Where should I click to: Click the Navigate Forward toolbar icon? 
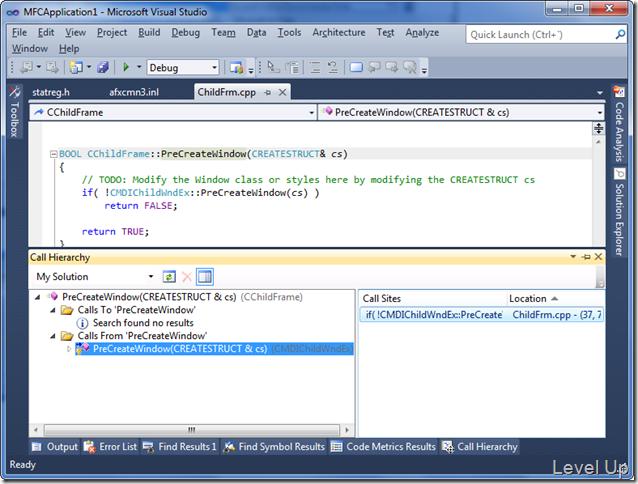click(x=52, y=67)
